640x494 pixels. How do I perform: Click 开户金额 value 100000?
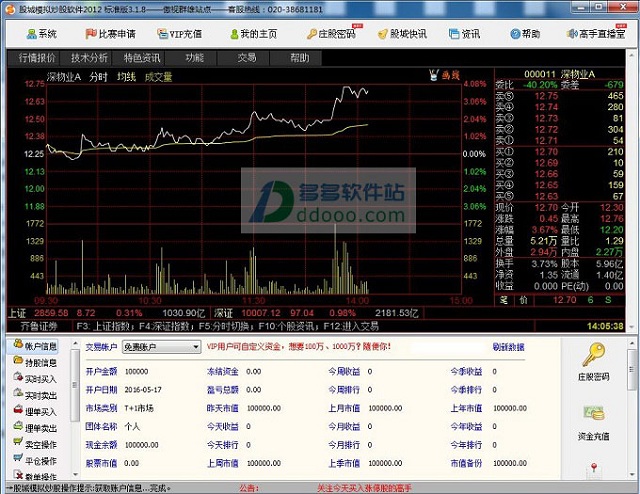click(x=136, y=372)
